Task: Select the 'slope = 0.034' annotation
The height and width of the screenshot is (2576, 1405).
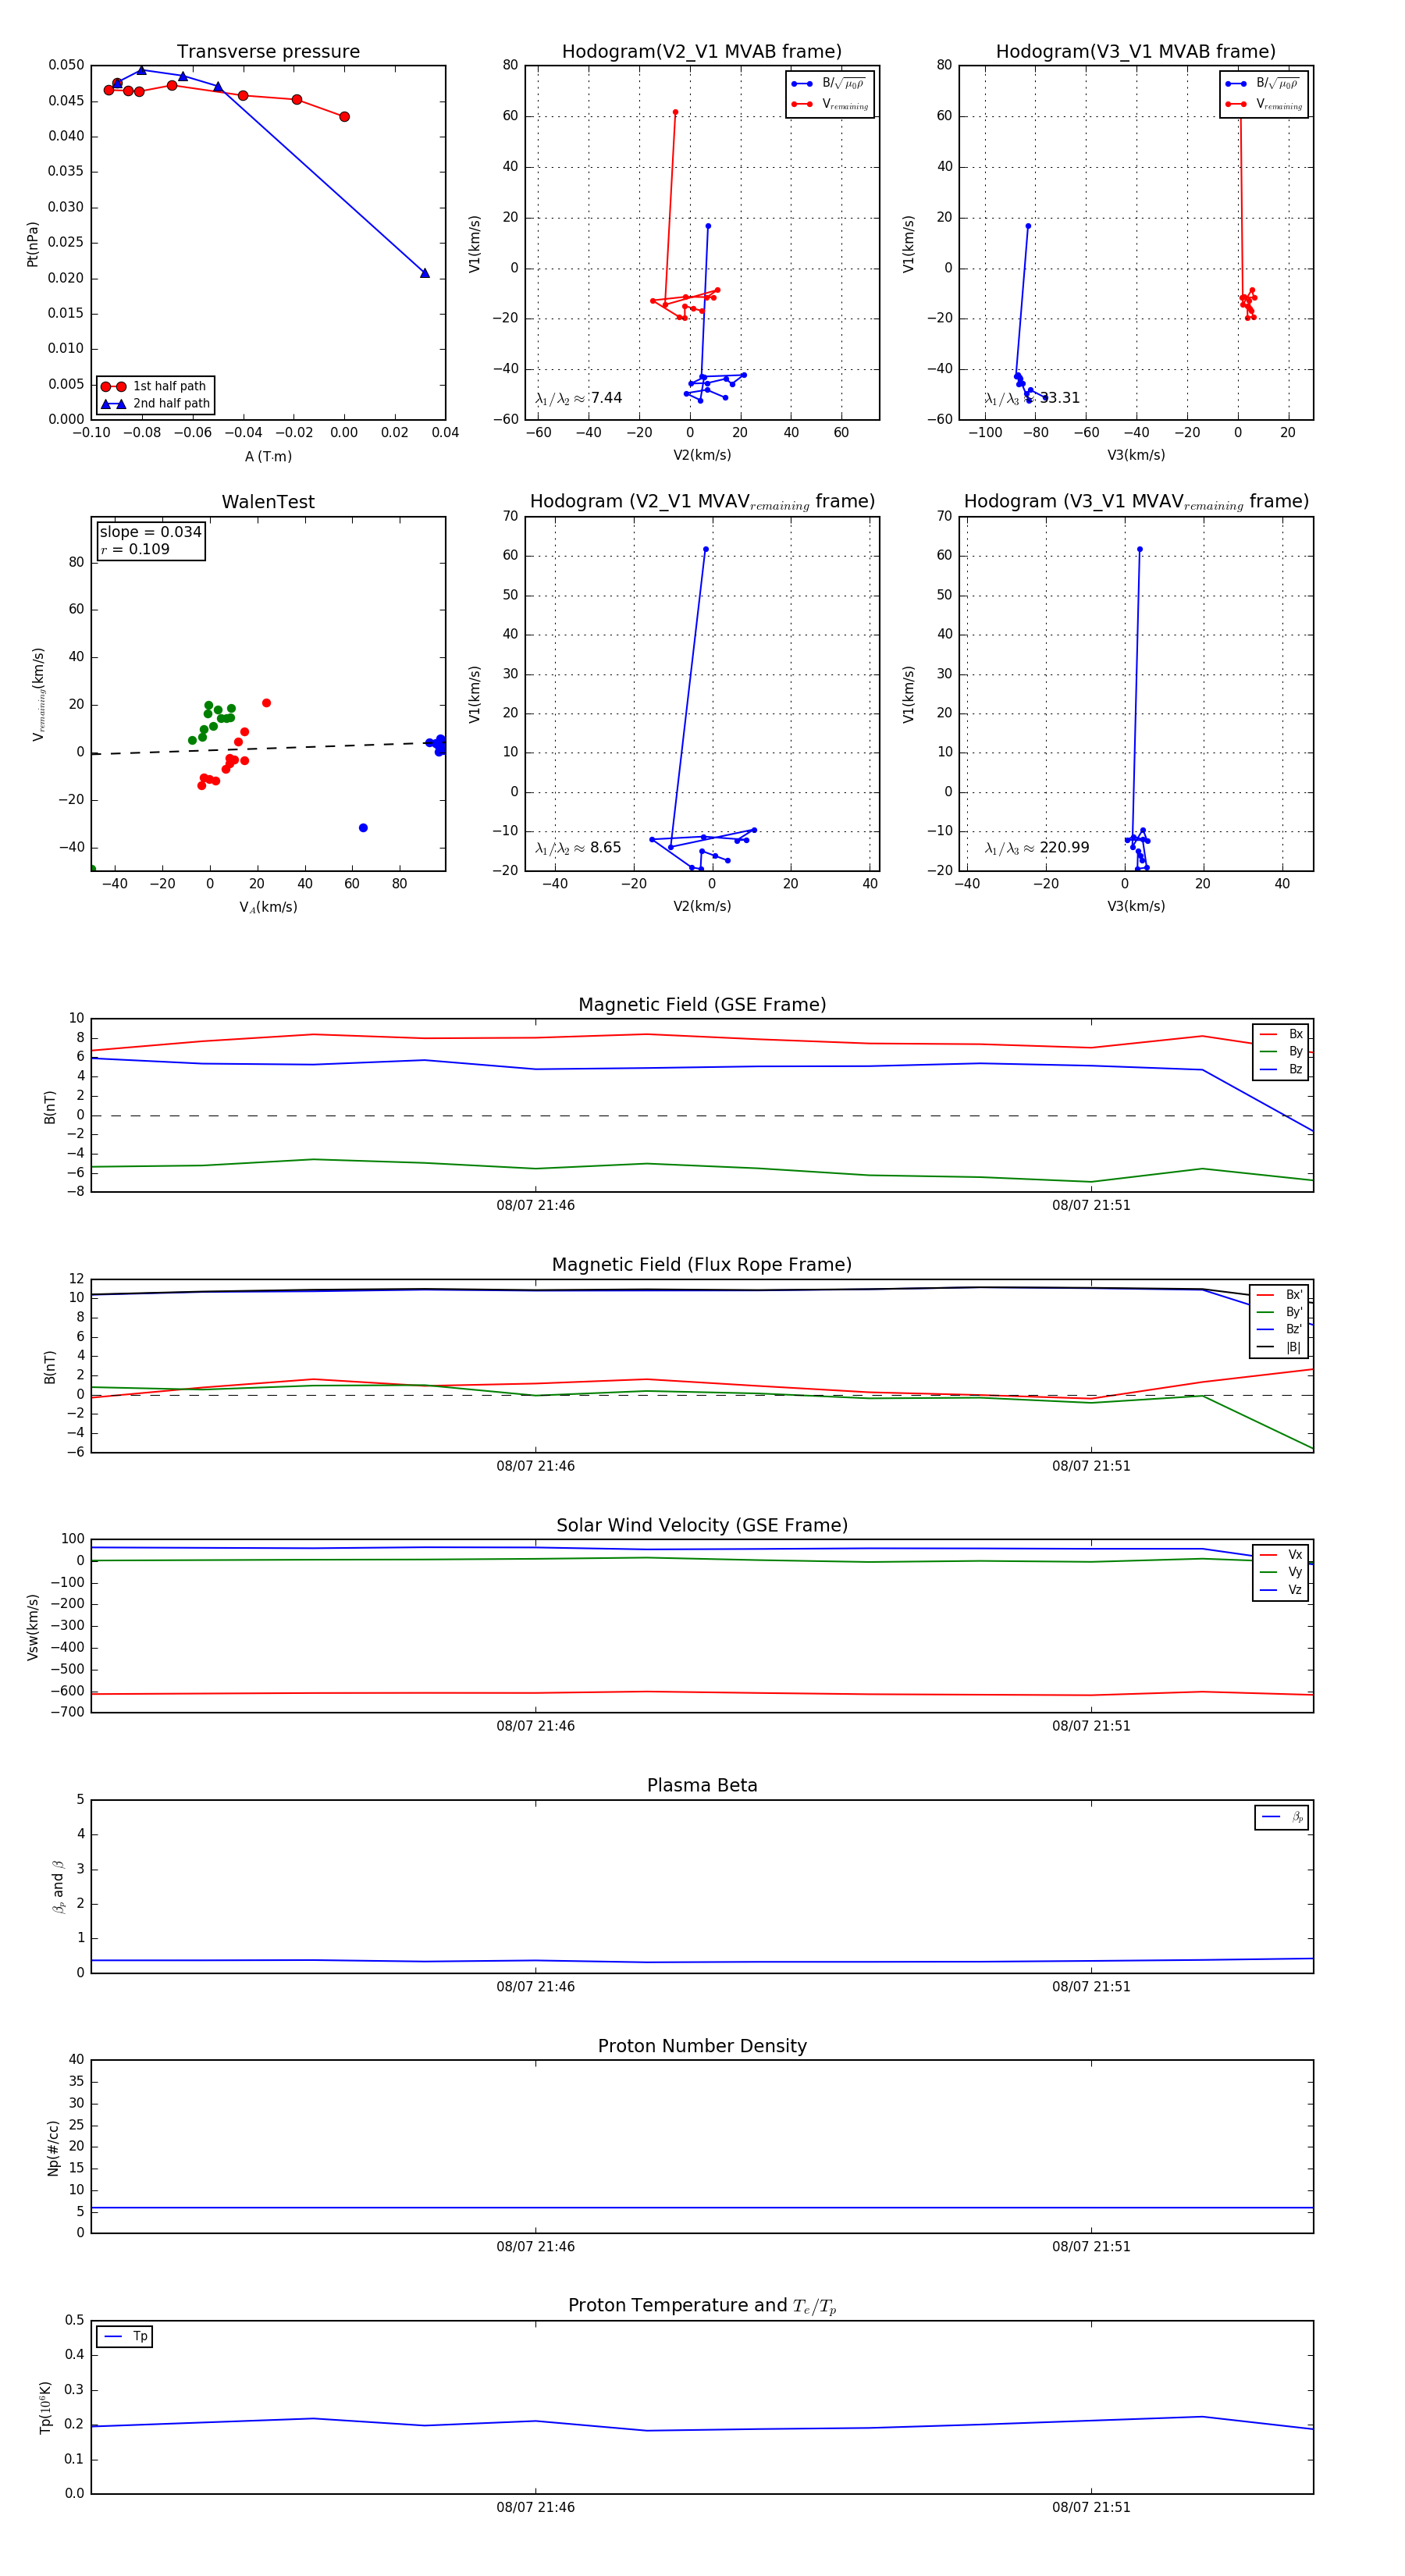Action: (x=151, y=532)
